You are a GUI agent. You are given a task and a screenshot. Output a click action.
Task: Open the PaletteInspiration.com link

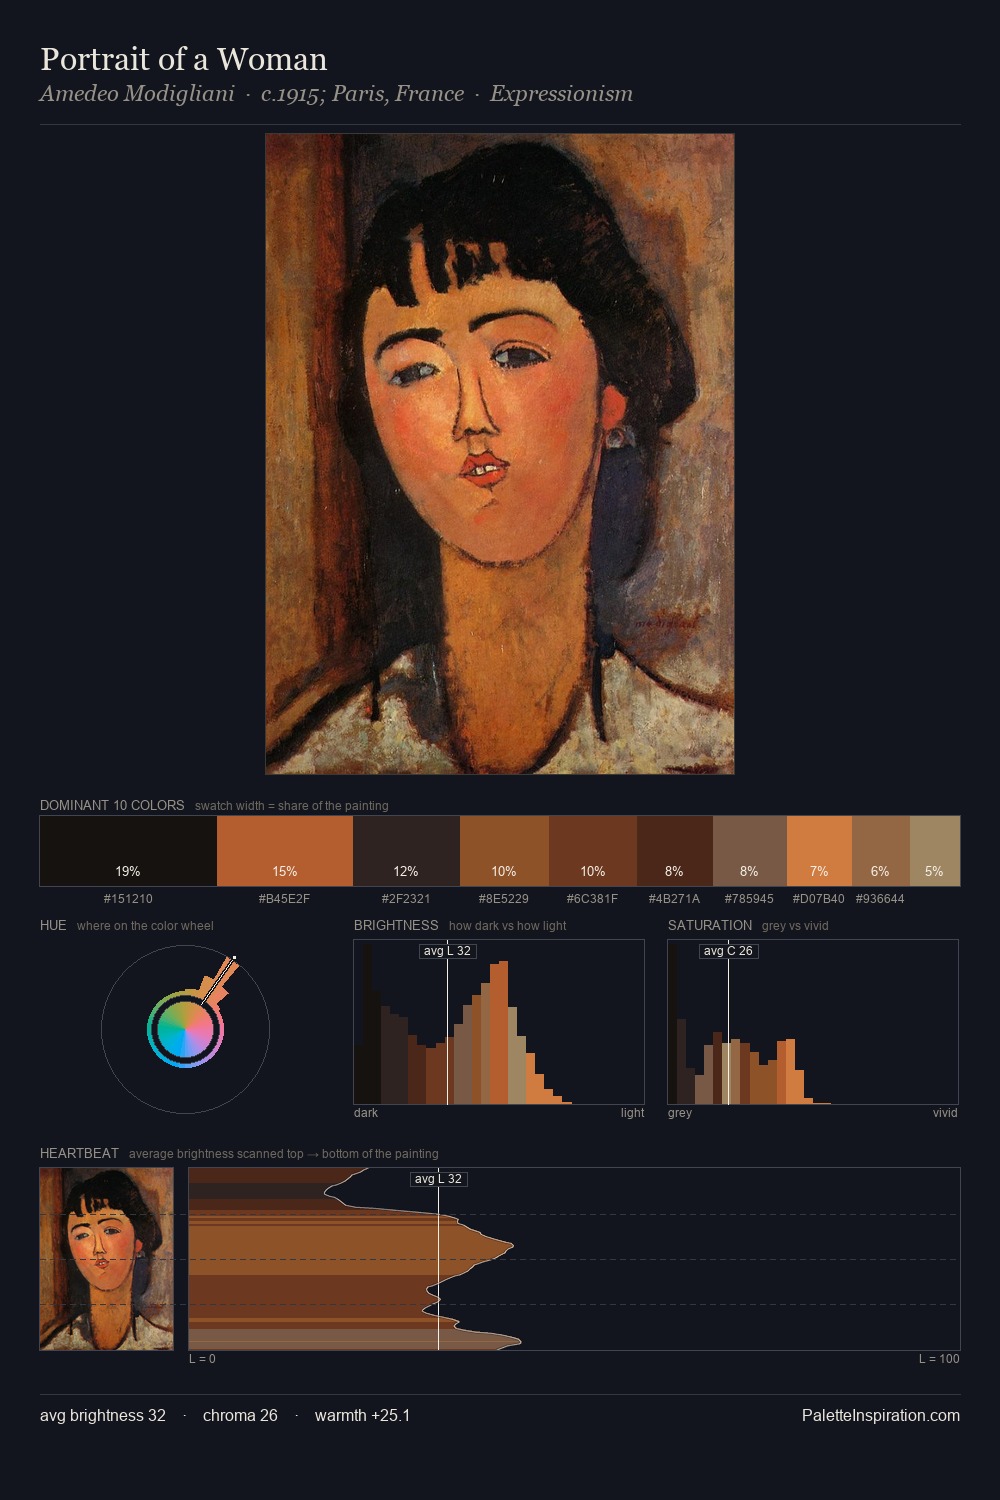(881, 1416)
